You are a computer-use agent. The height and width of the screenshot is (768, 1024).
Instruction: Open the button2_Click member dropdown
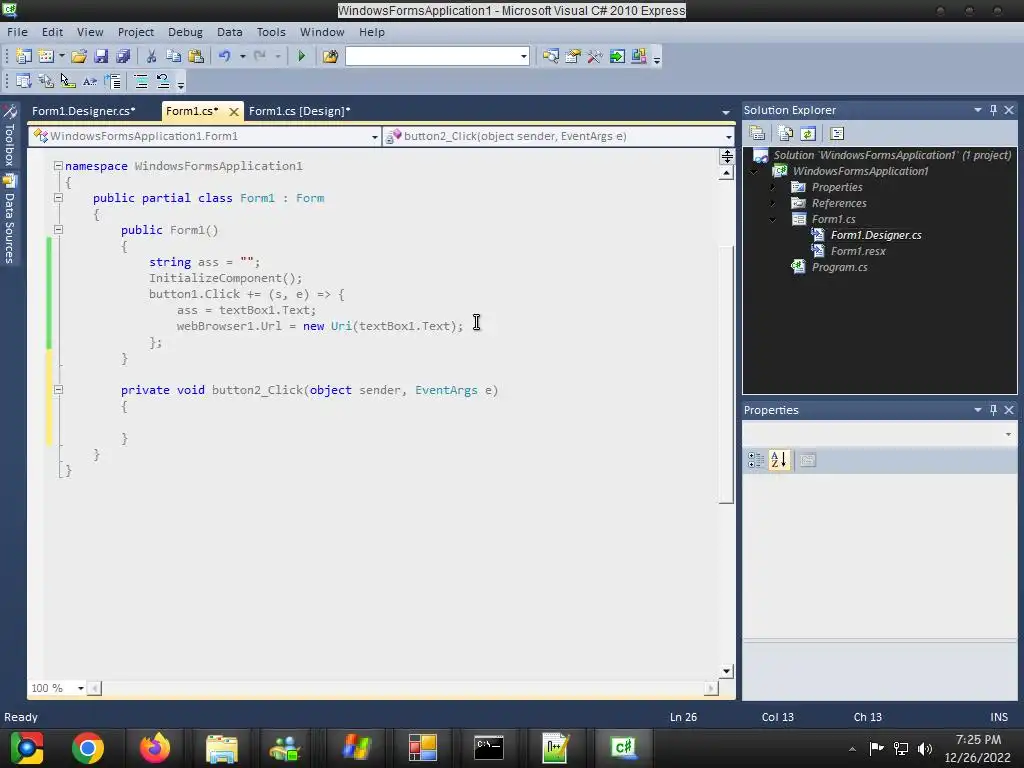(x=729, y=136)
